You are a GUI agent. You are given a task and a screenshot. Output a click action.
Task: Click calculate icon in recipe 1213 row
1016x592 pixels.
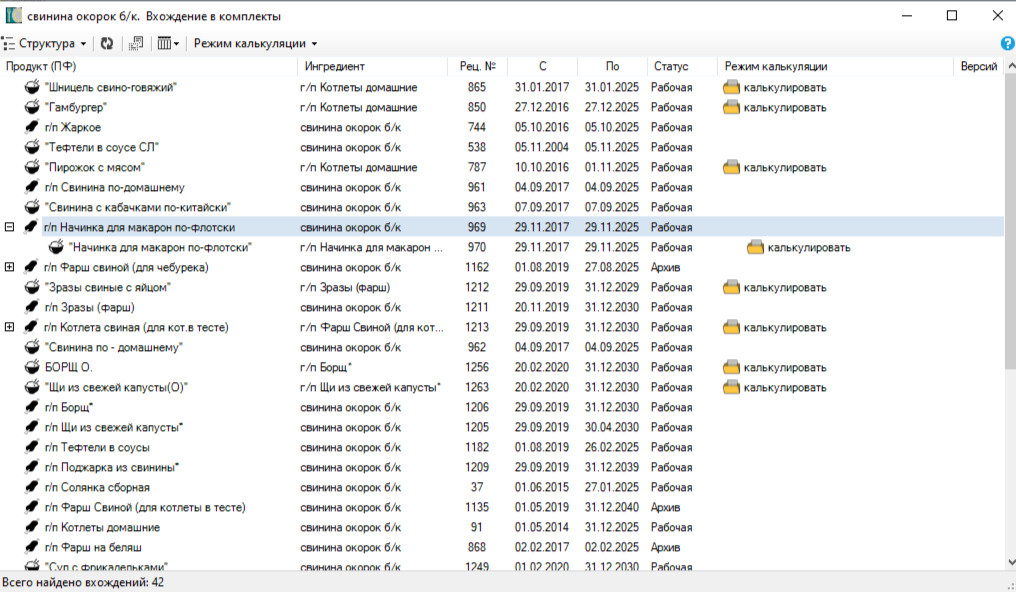(x=731, y=328)
